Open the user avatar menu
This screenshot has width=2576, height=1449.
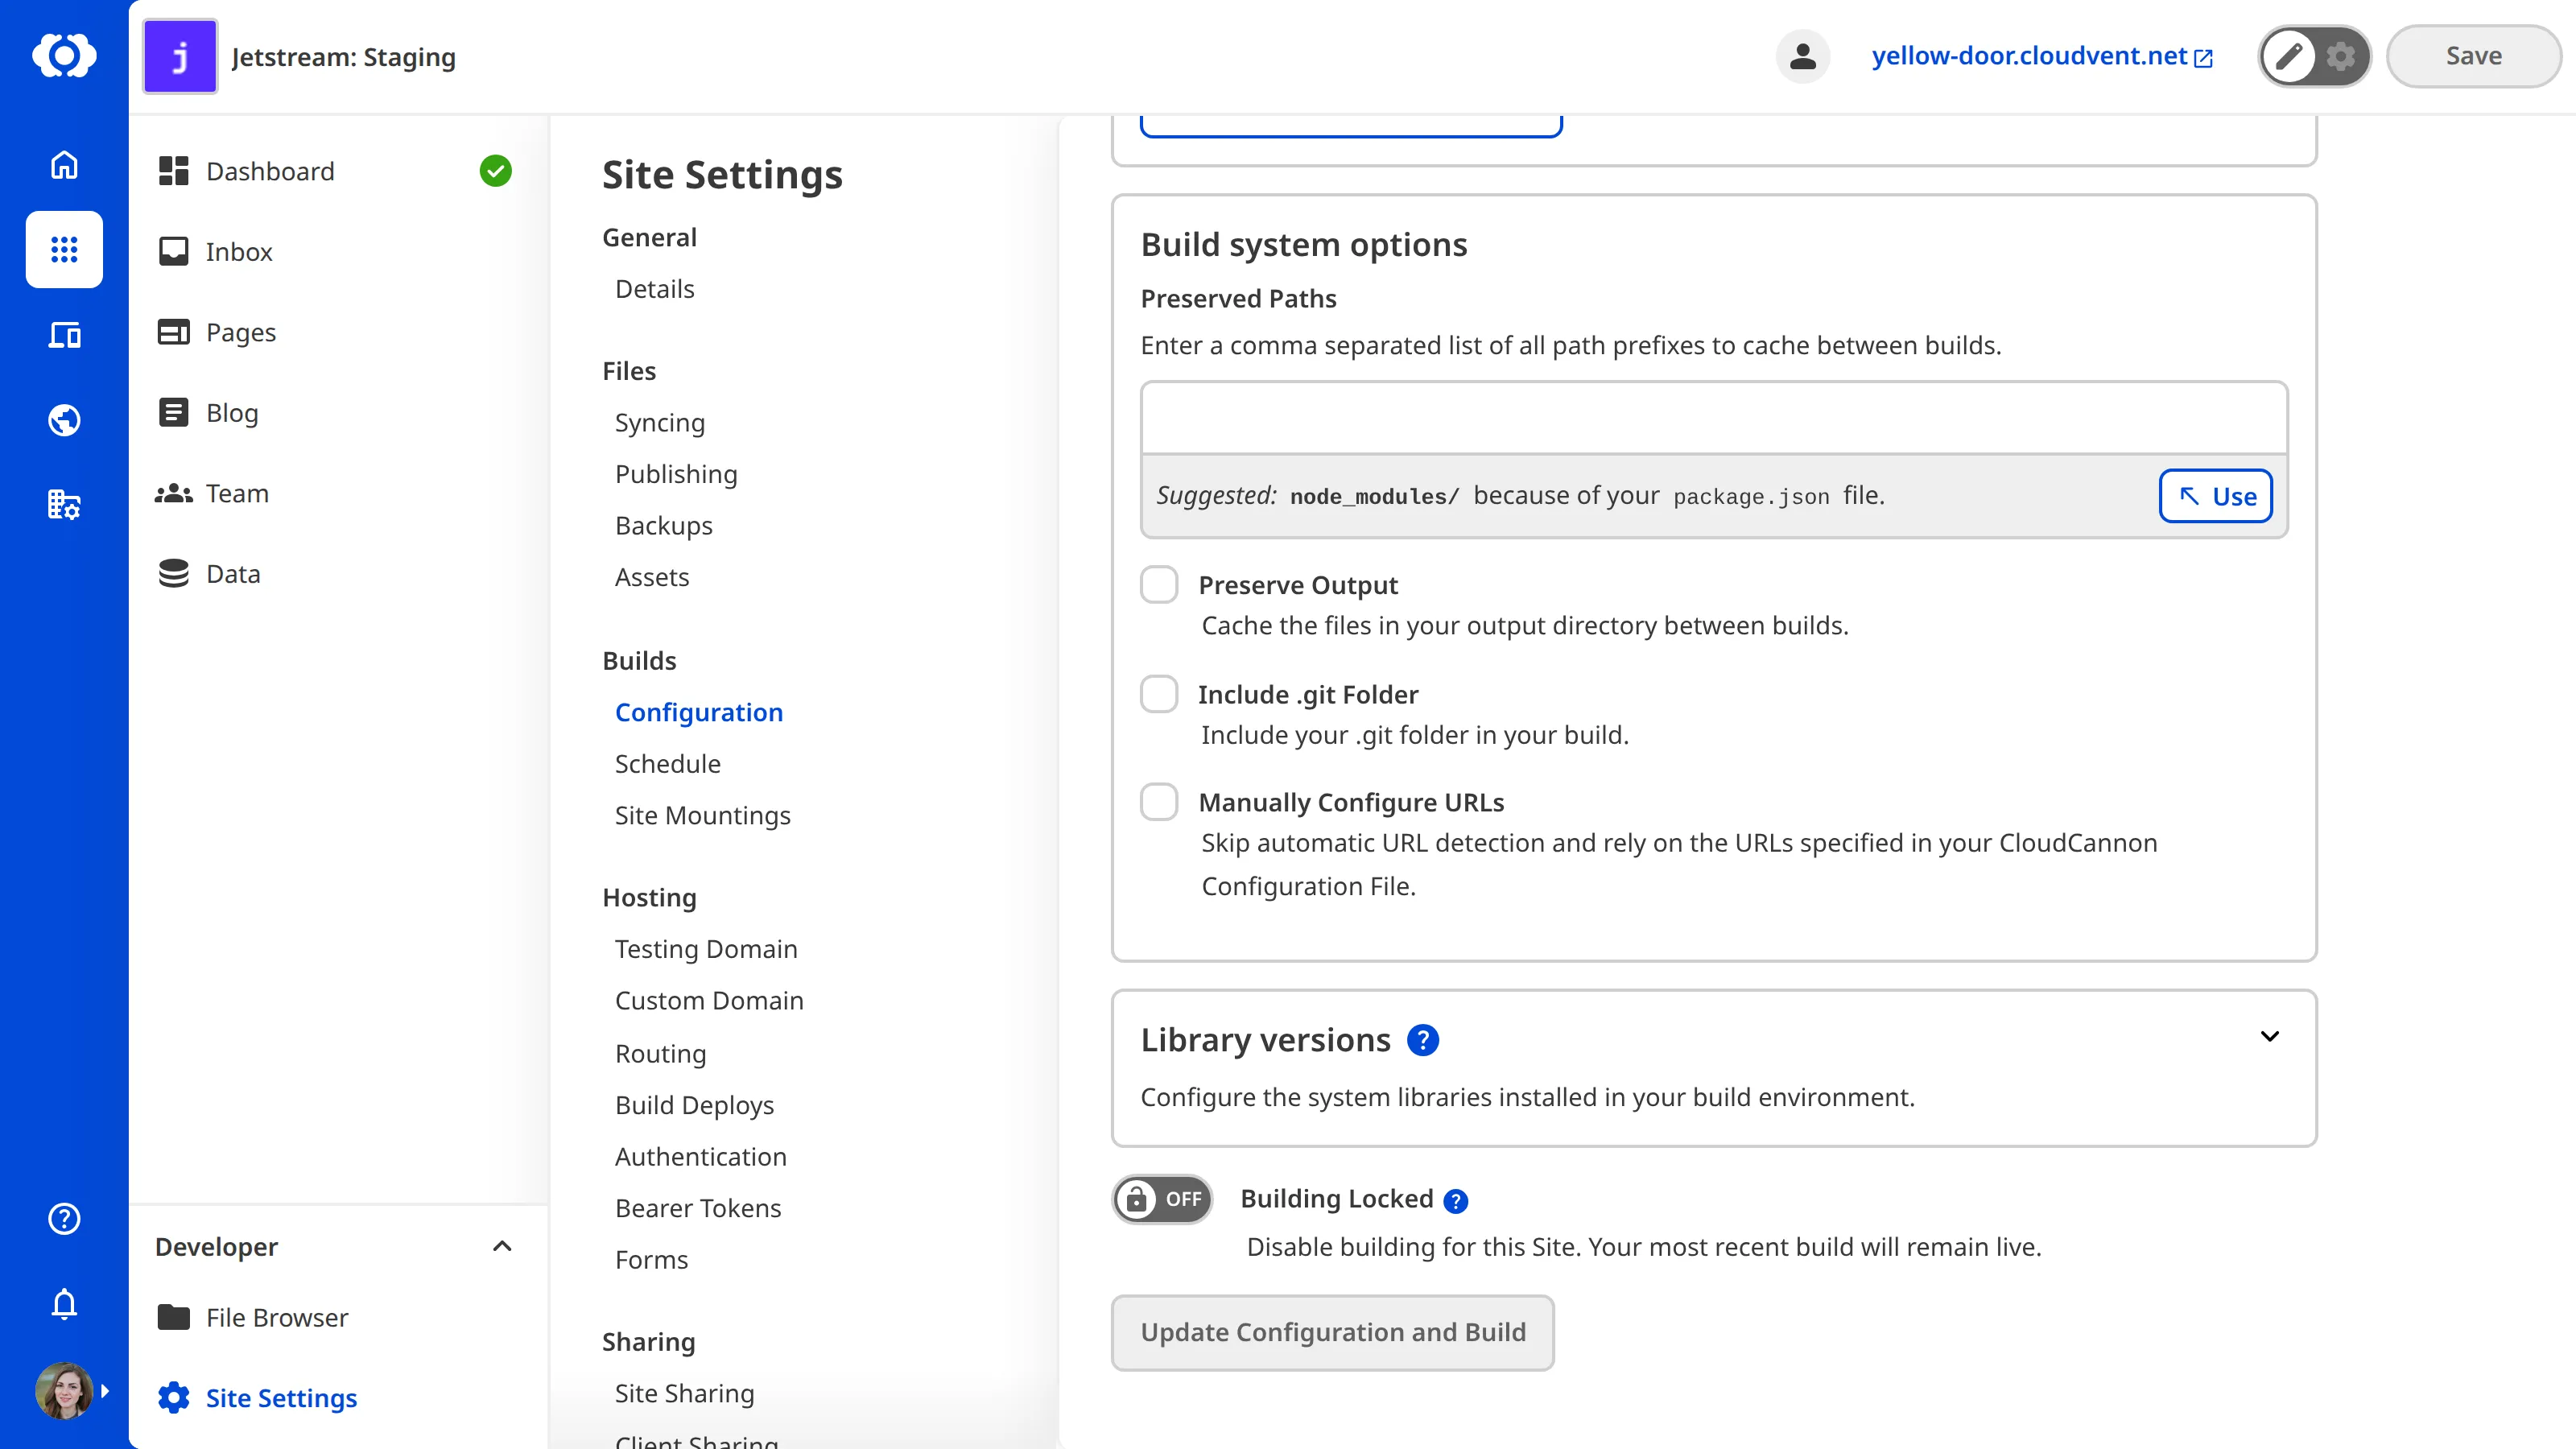point(64,1391)
